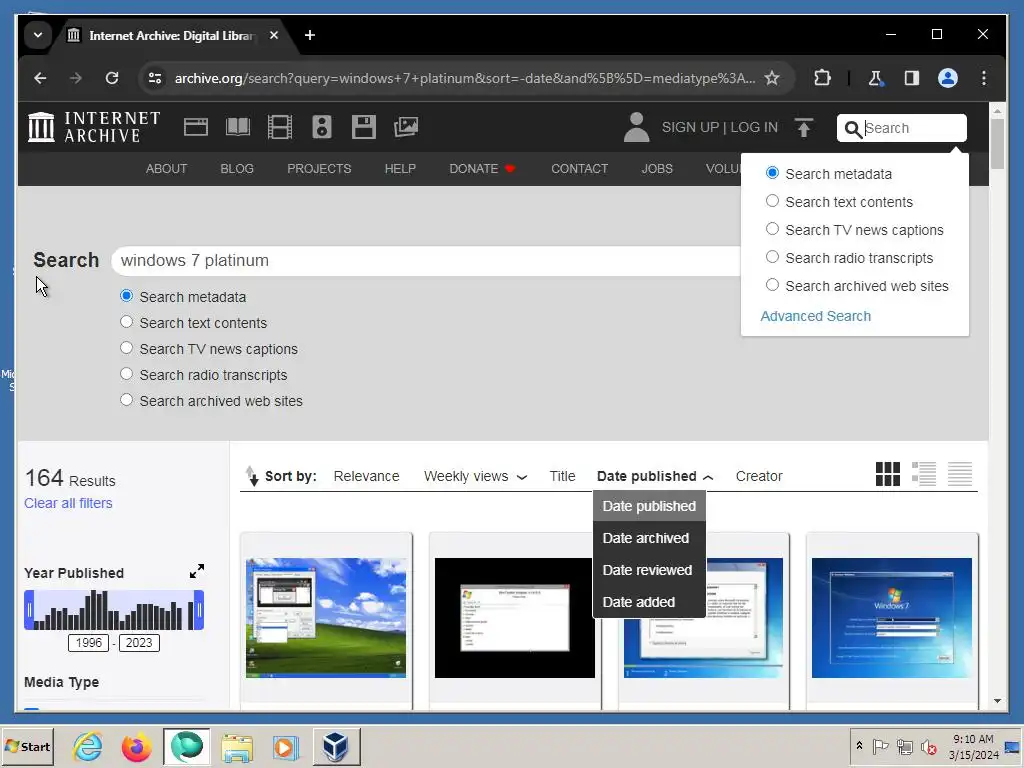The image size is (1024, 768).
Task: Open the Chrome extensions puzzle icon
Action: point(822,78)
